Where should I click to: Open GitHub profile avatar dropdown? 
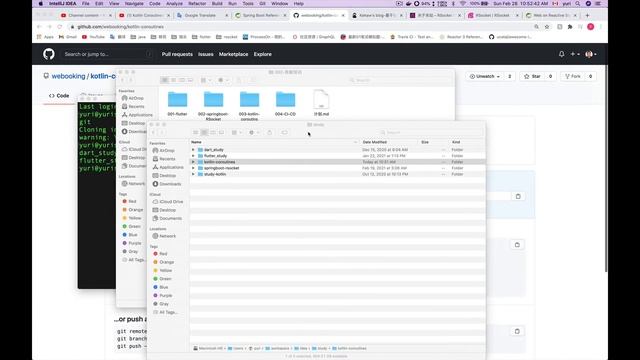coord(591,54)
